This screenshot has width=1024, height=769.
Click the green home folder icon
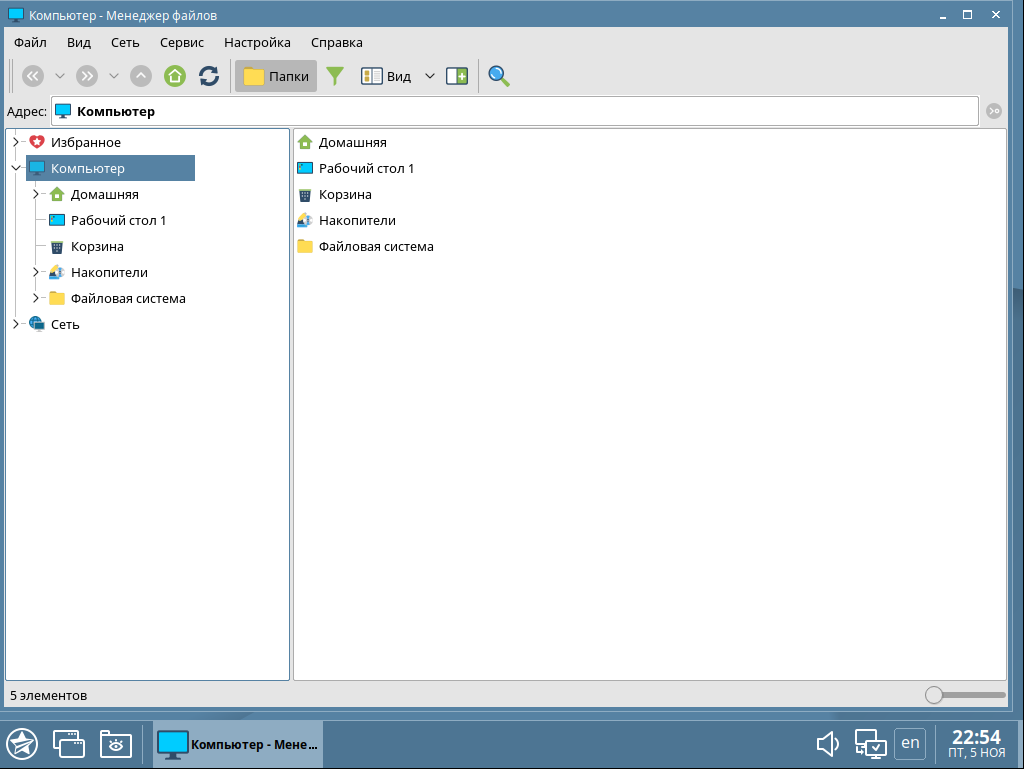(175, 76)
